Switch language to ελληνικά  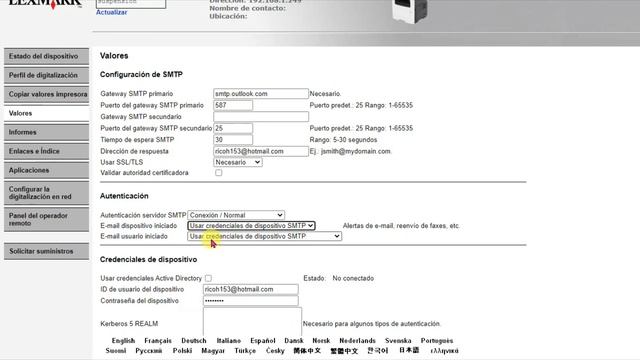tap(444, 351)
